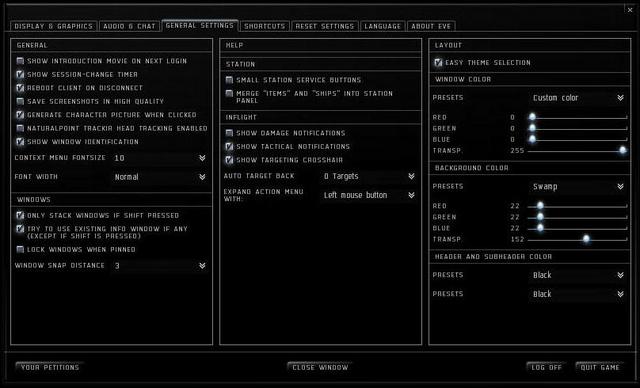
Task: Go to the Reset Settings tab
Action: [x=325, y=26]
